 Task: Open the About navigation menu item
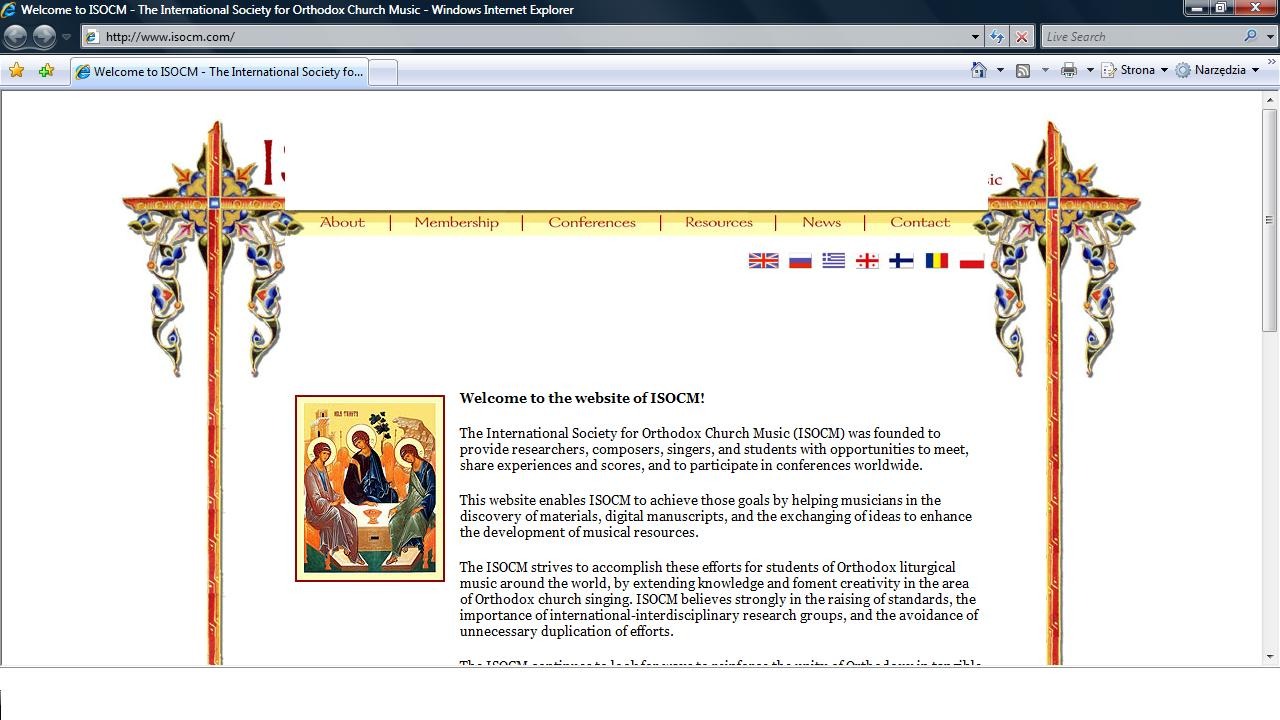[342, 222]
